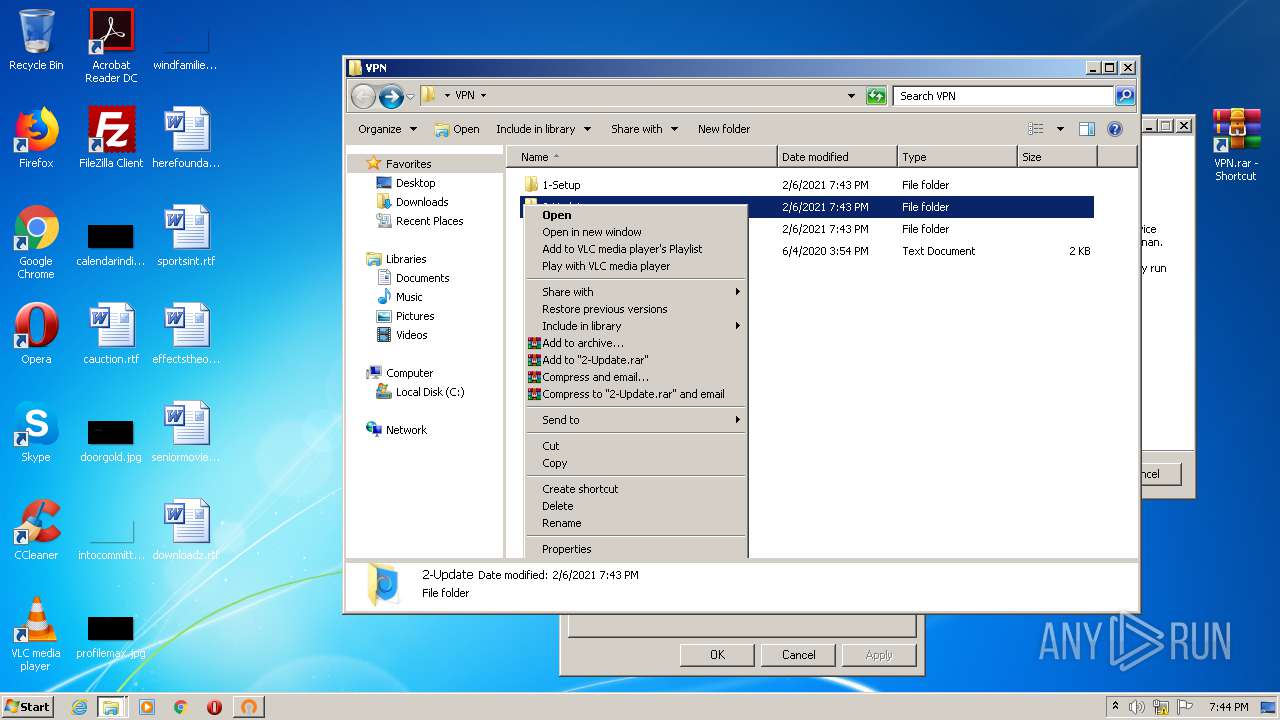Select Add to VLC media player's Playlist
1280x720 pixels.
[636, 249]
